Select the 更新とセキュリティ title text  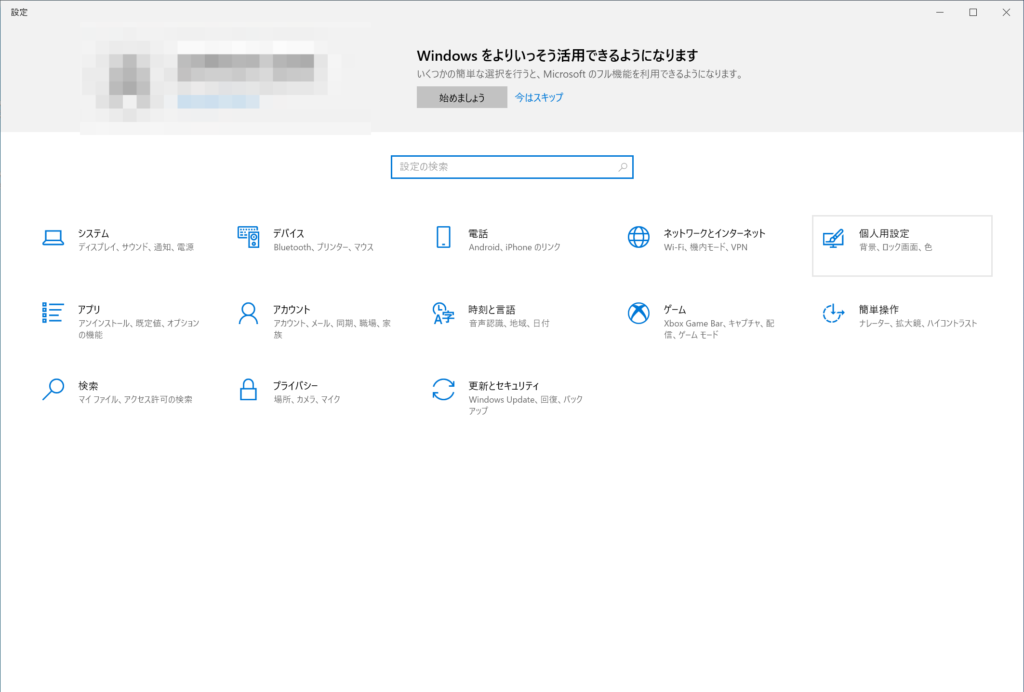coord(503,385)
